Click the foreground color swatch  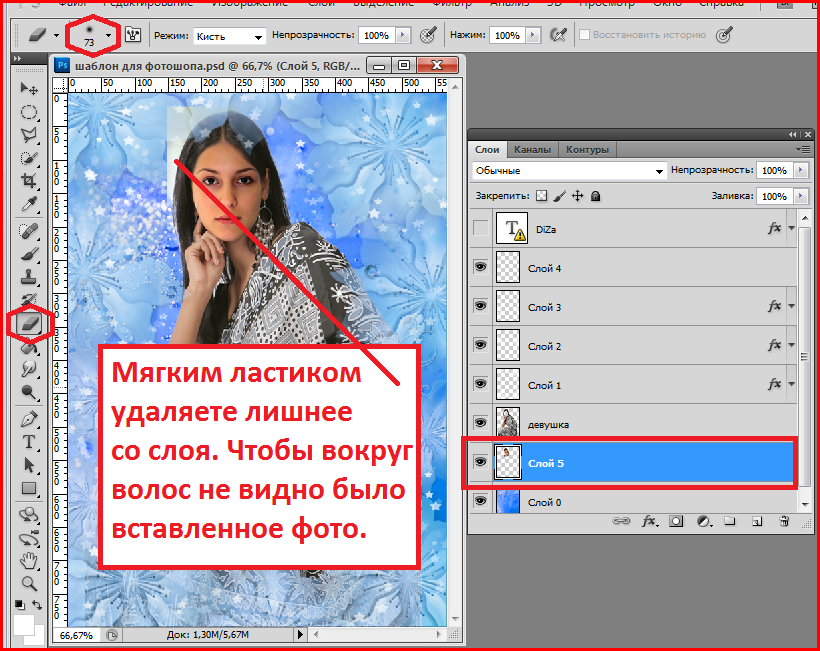(24, 625)
